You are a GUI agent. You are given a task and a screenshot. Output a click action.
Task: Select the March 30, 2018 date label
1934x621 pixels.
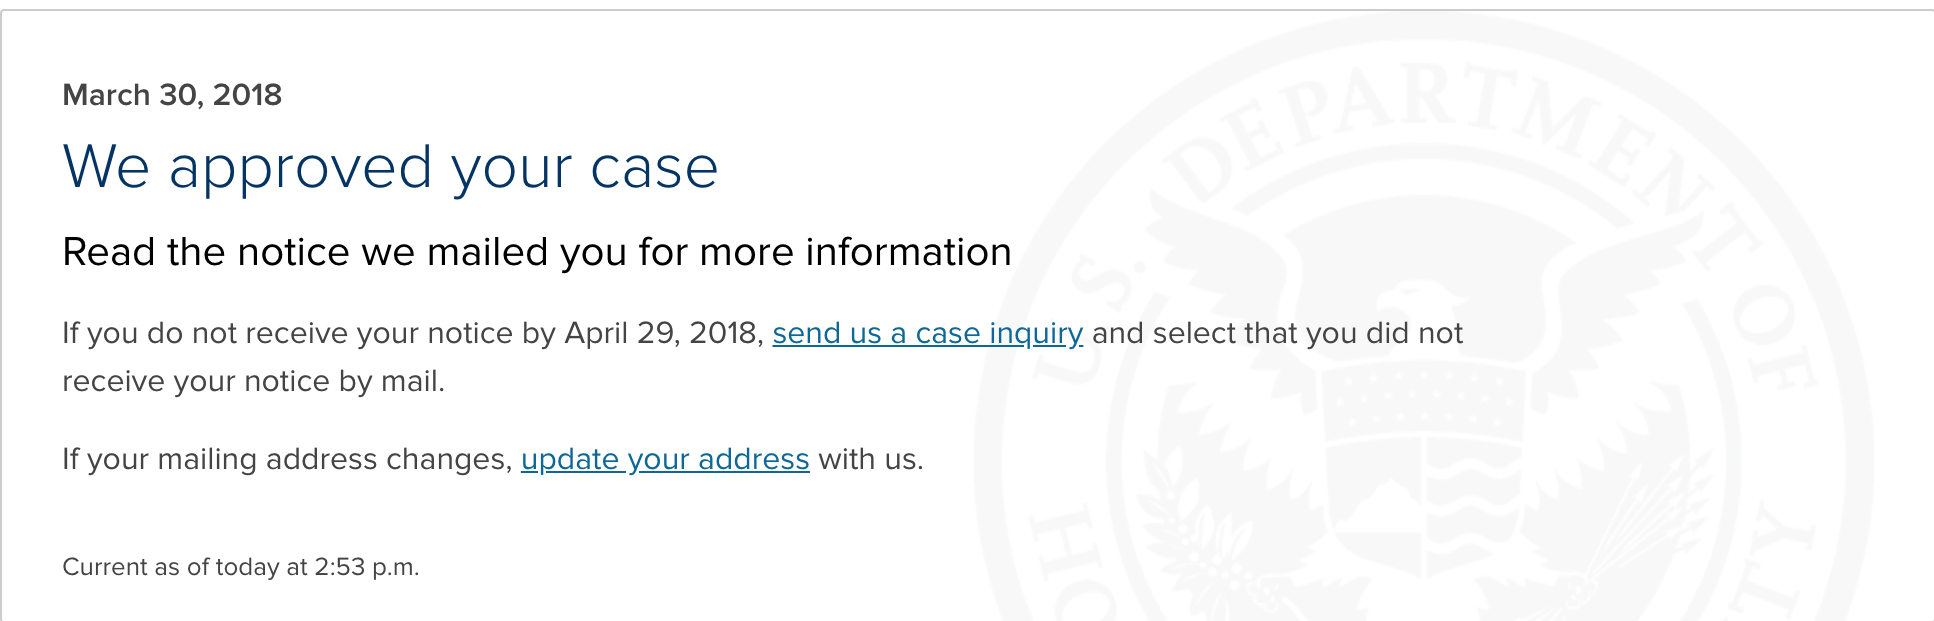point(172,95)
